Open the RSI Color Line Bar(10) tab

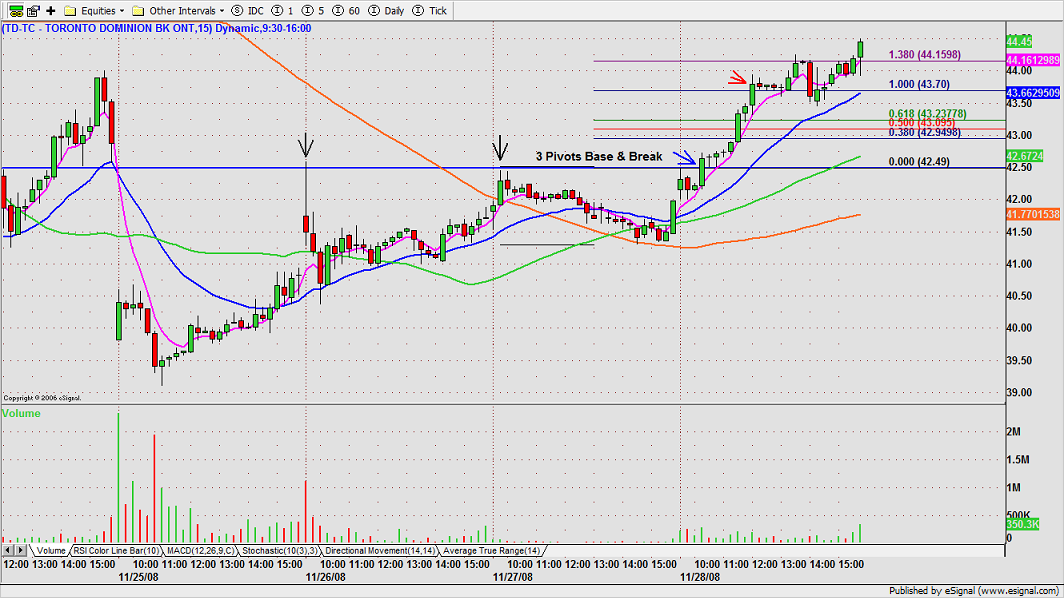(116, 550)
